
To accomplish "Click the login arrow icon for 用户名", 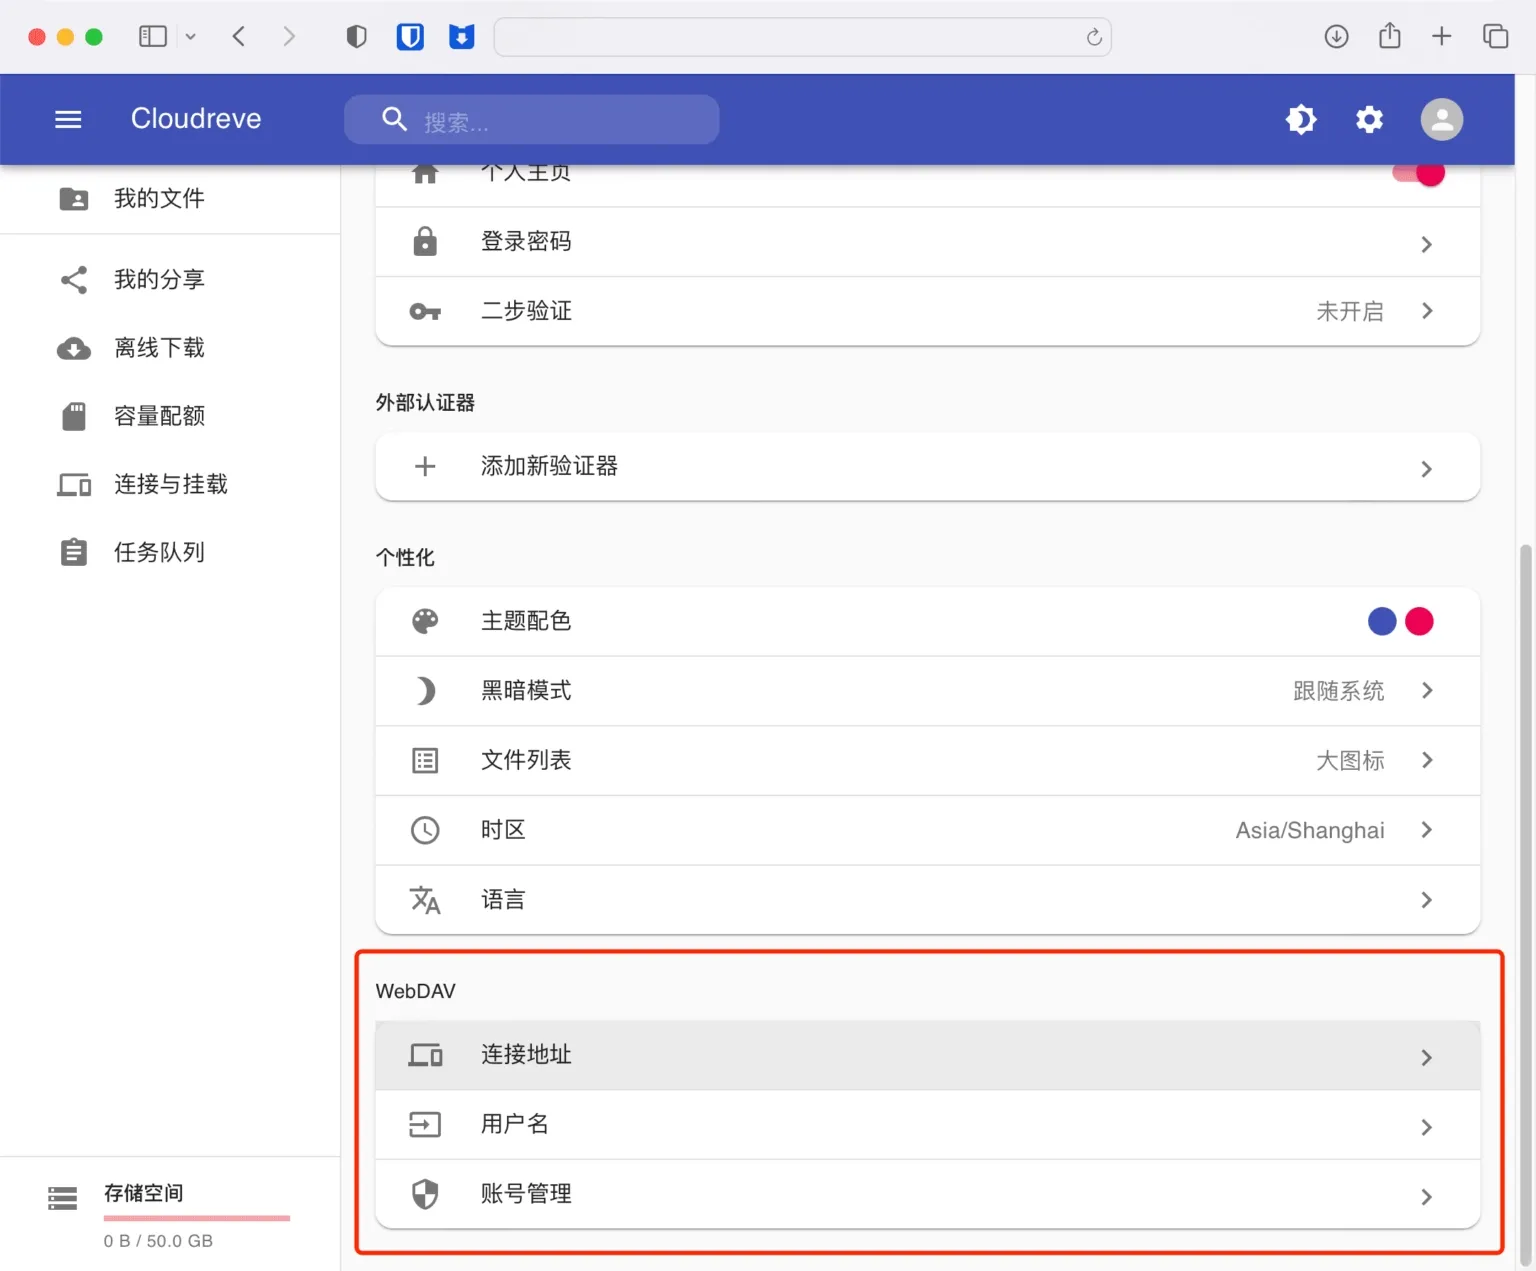I will (425, 1125).
